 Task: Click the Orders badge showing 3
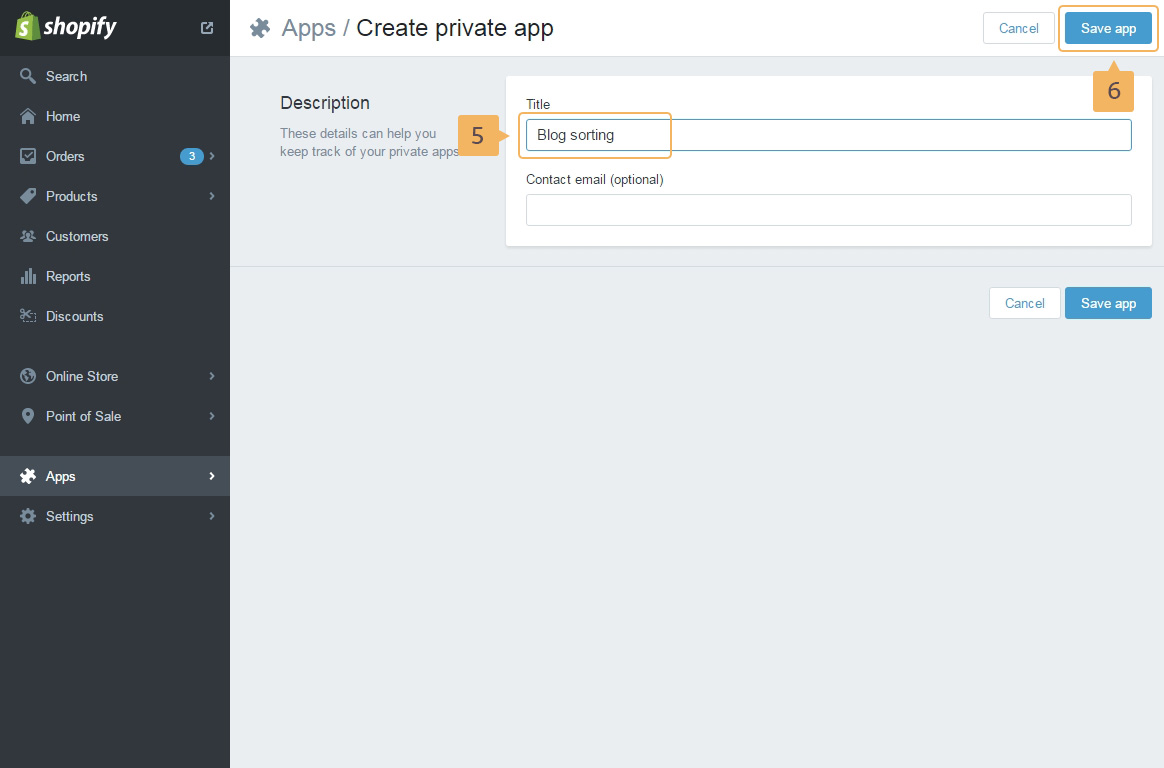coord(191,156)
